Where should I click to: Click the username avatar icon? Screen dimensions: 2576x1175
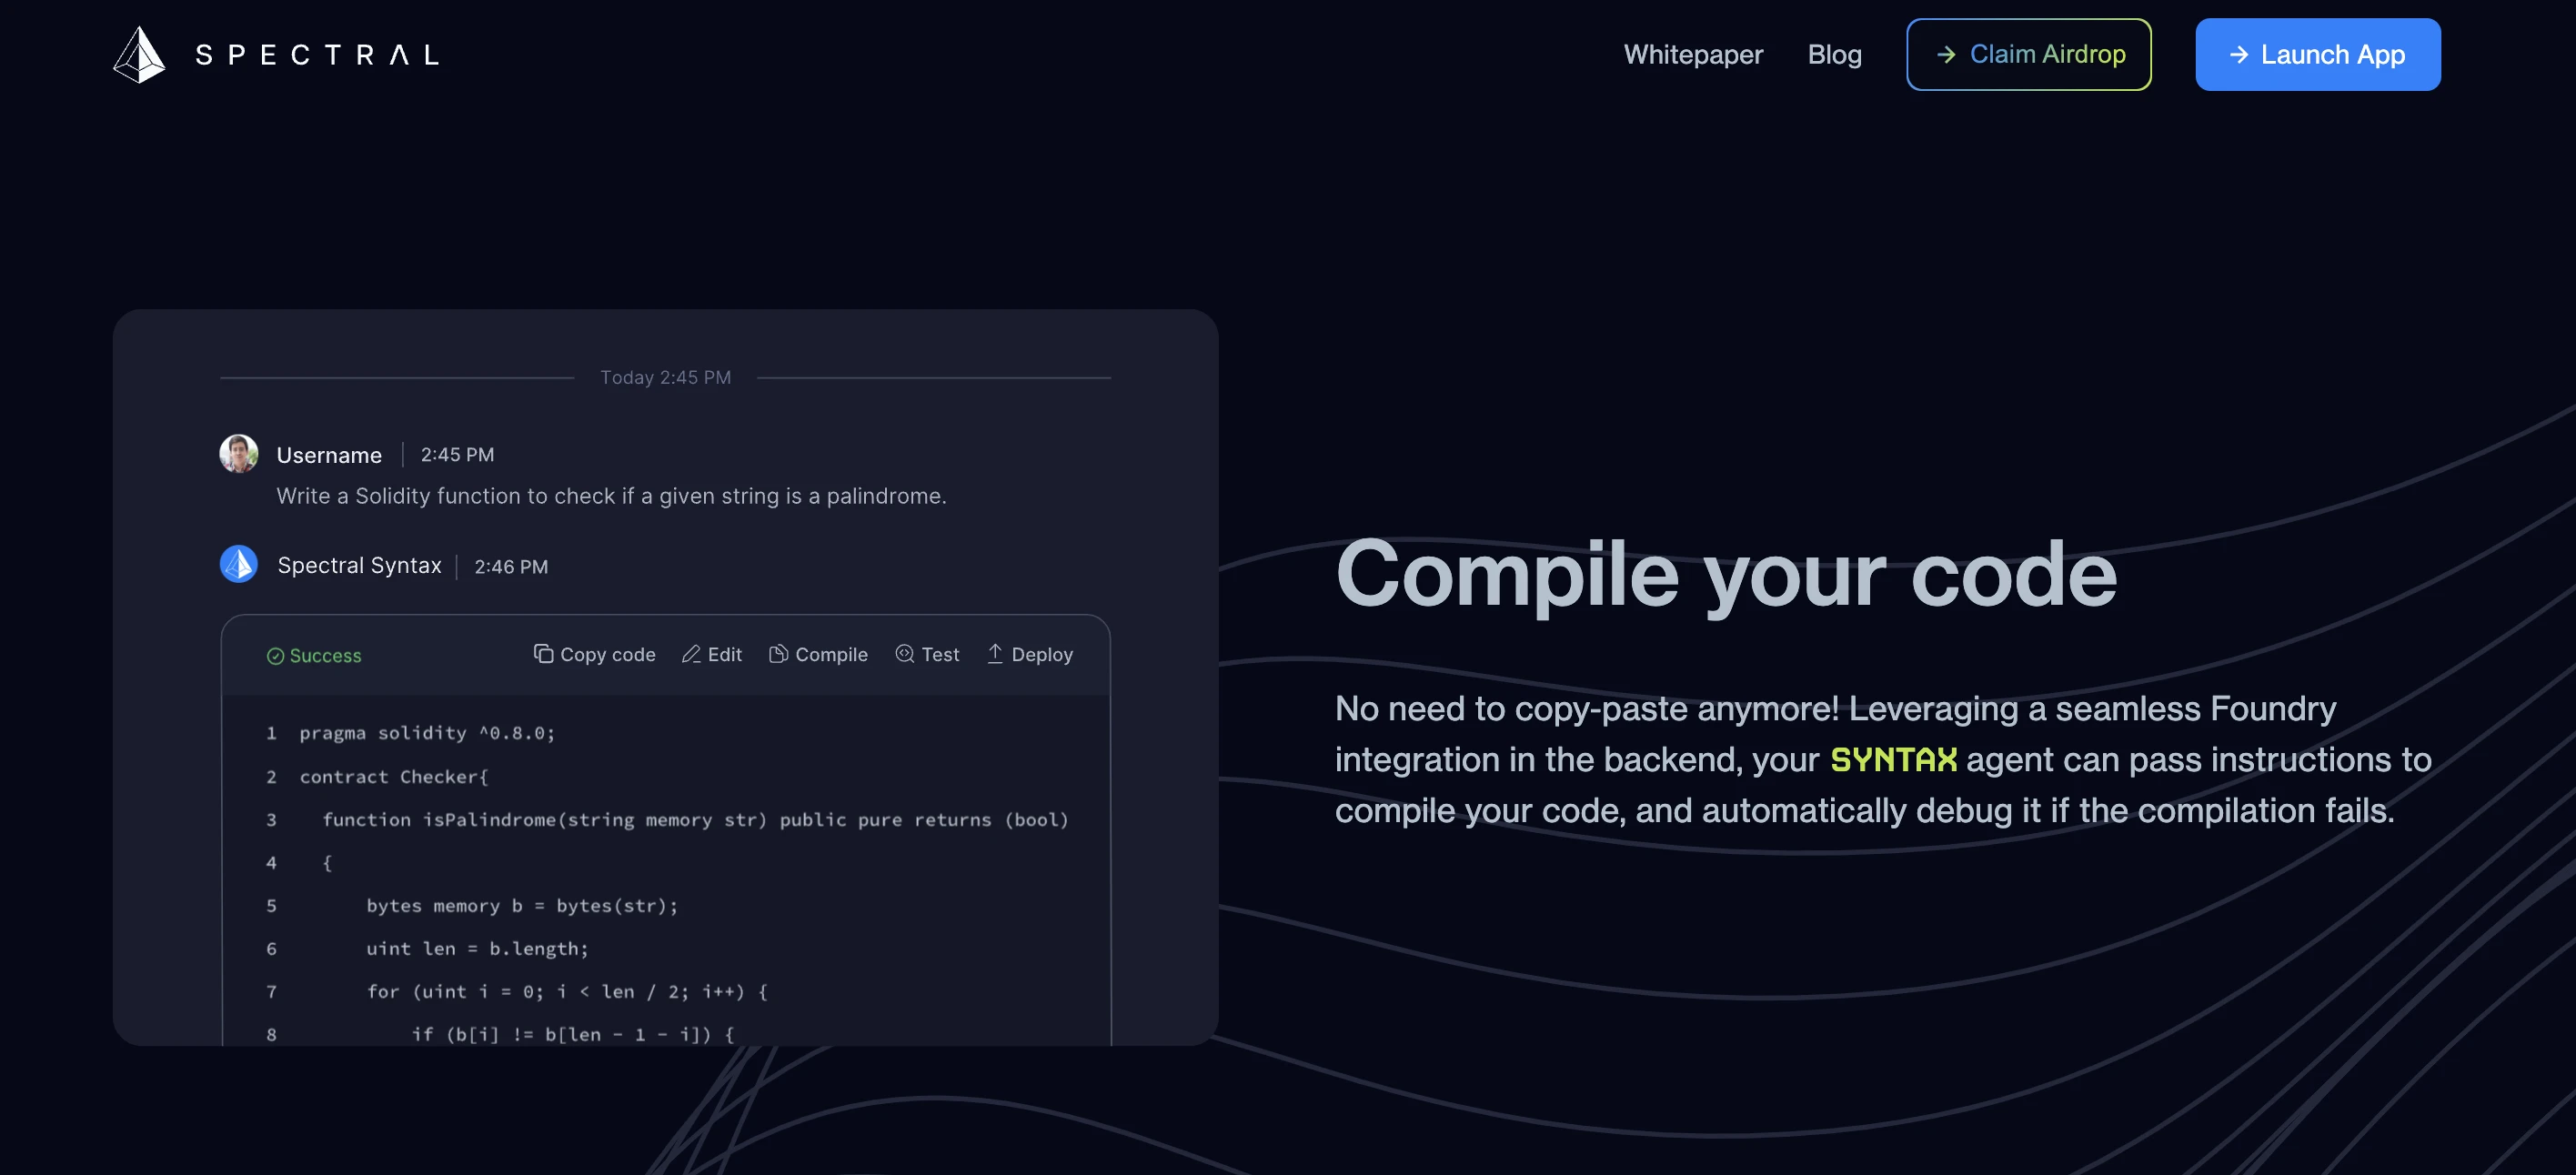238,454
